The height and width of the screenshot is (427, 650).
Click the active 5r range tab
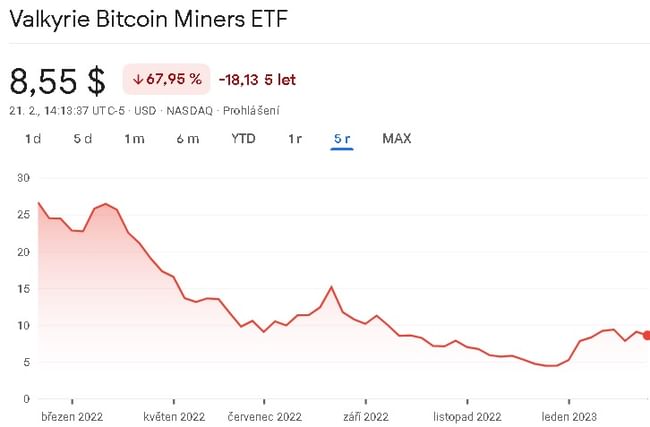click(342, 139)
